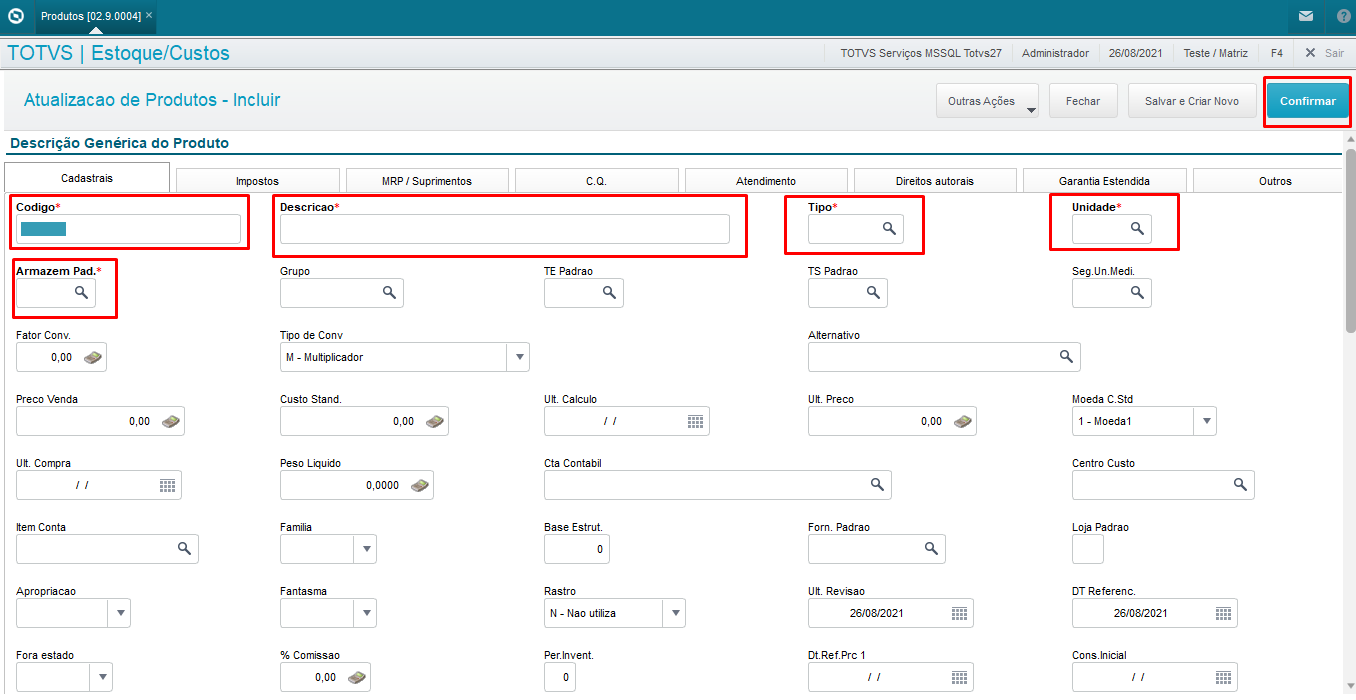The image size is (1356, 700).
Task: Open the Seg.Un.Medi. lookup magnifier
Action: click(x=1137, y=293)
